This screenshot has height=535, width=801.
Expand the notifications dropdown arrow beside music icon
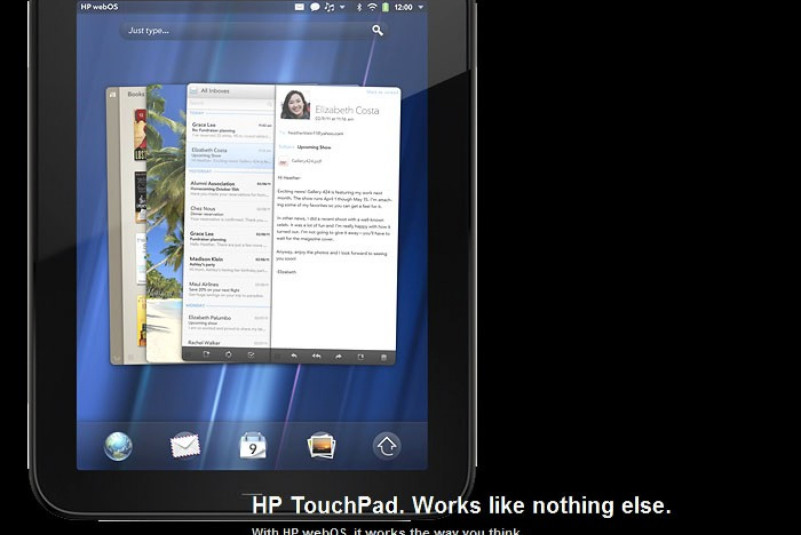point(342,7)
